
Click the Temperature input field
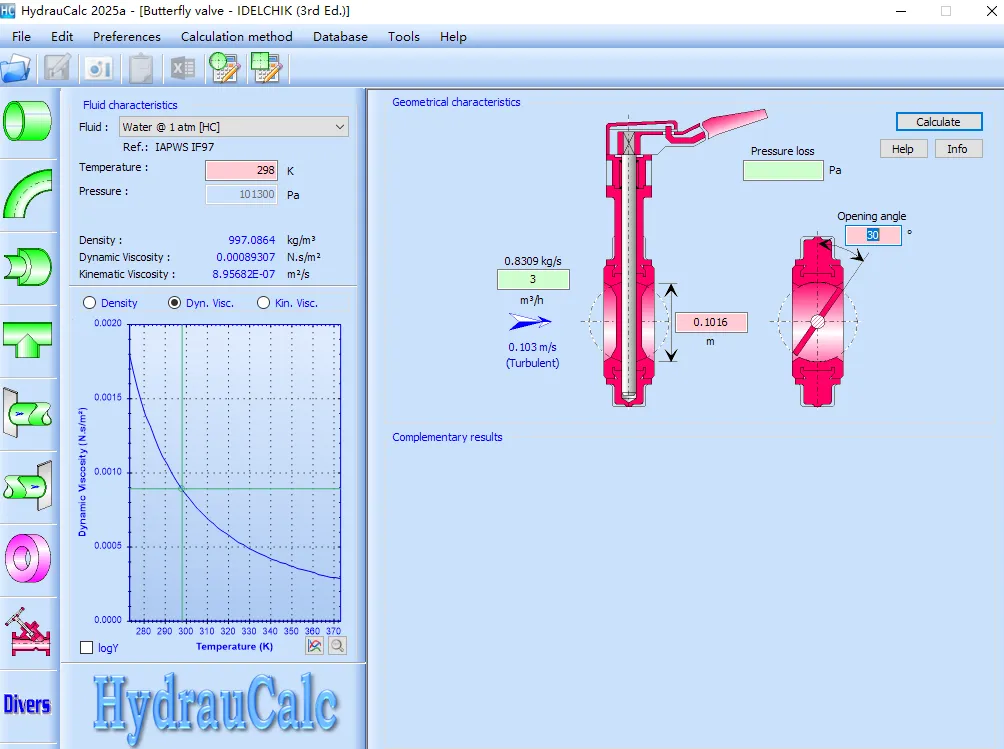point(241,170)
